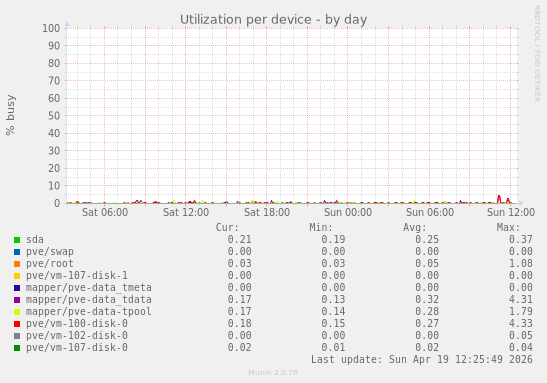Click the pve/swap blue legend swatch

coord(17,252)
